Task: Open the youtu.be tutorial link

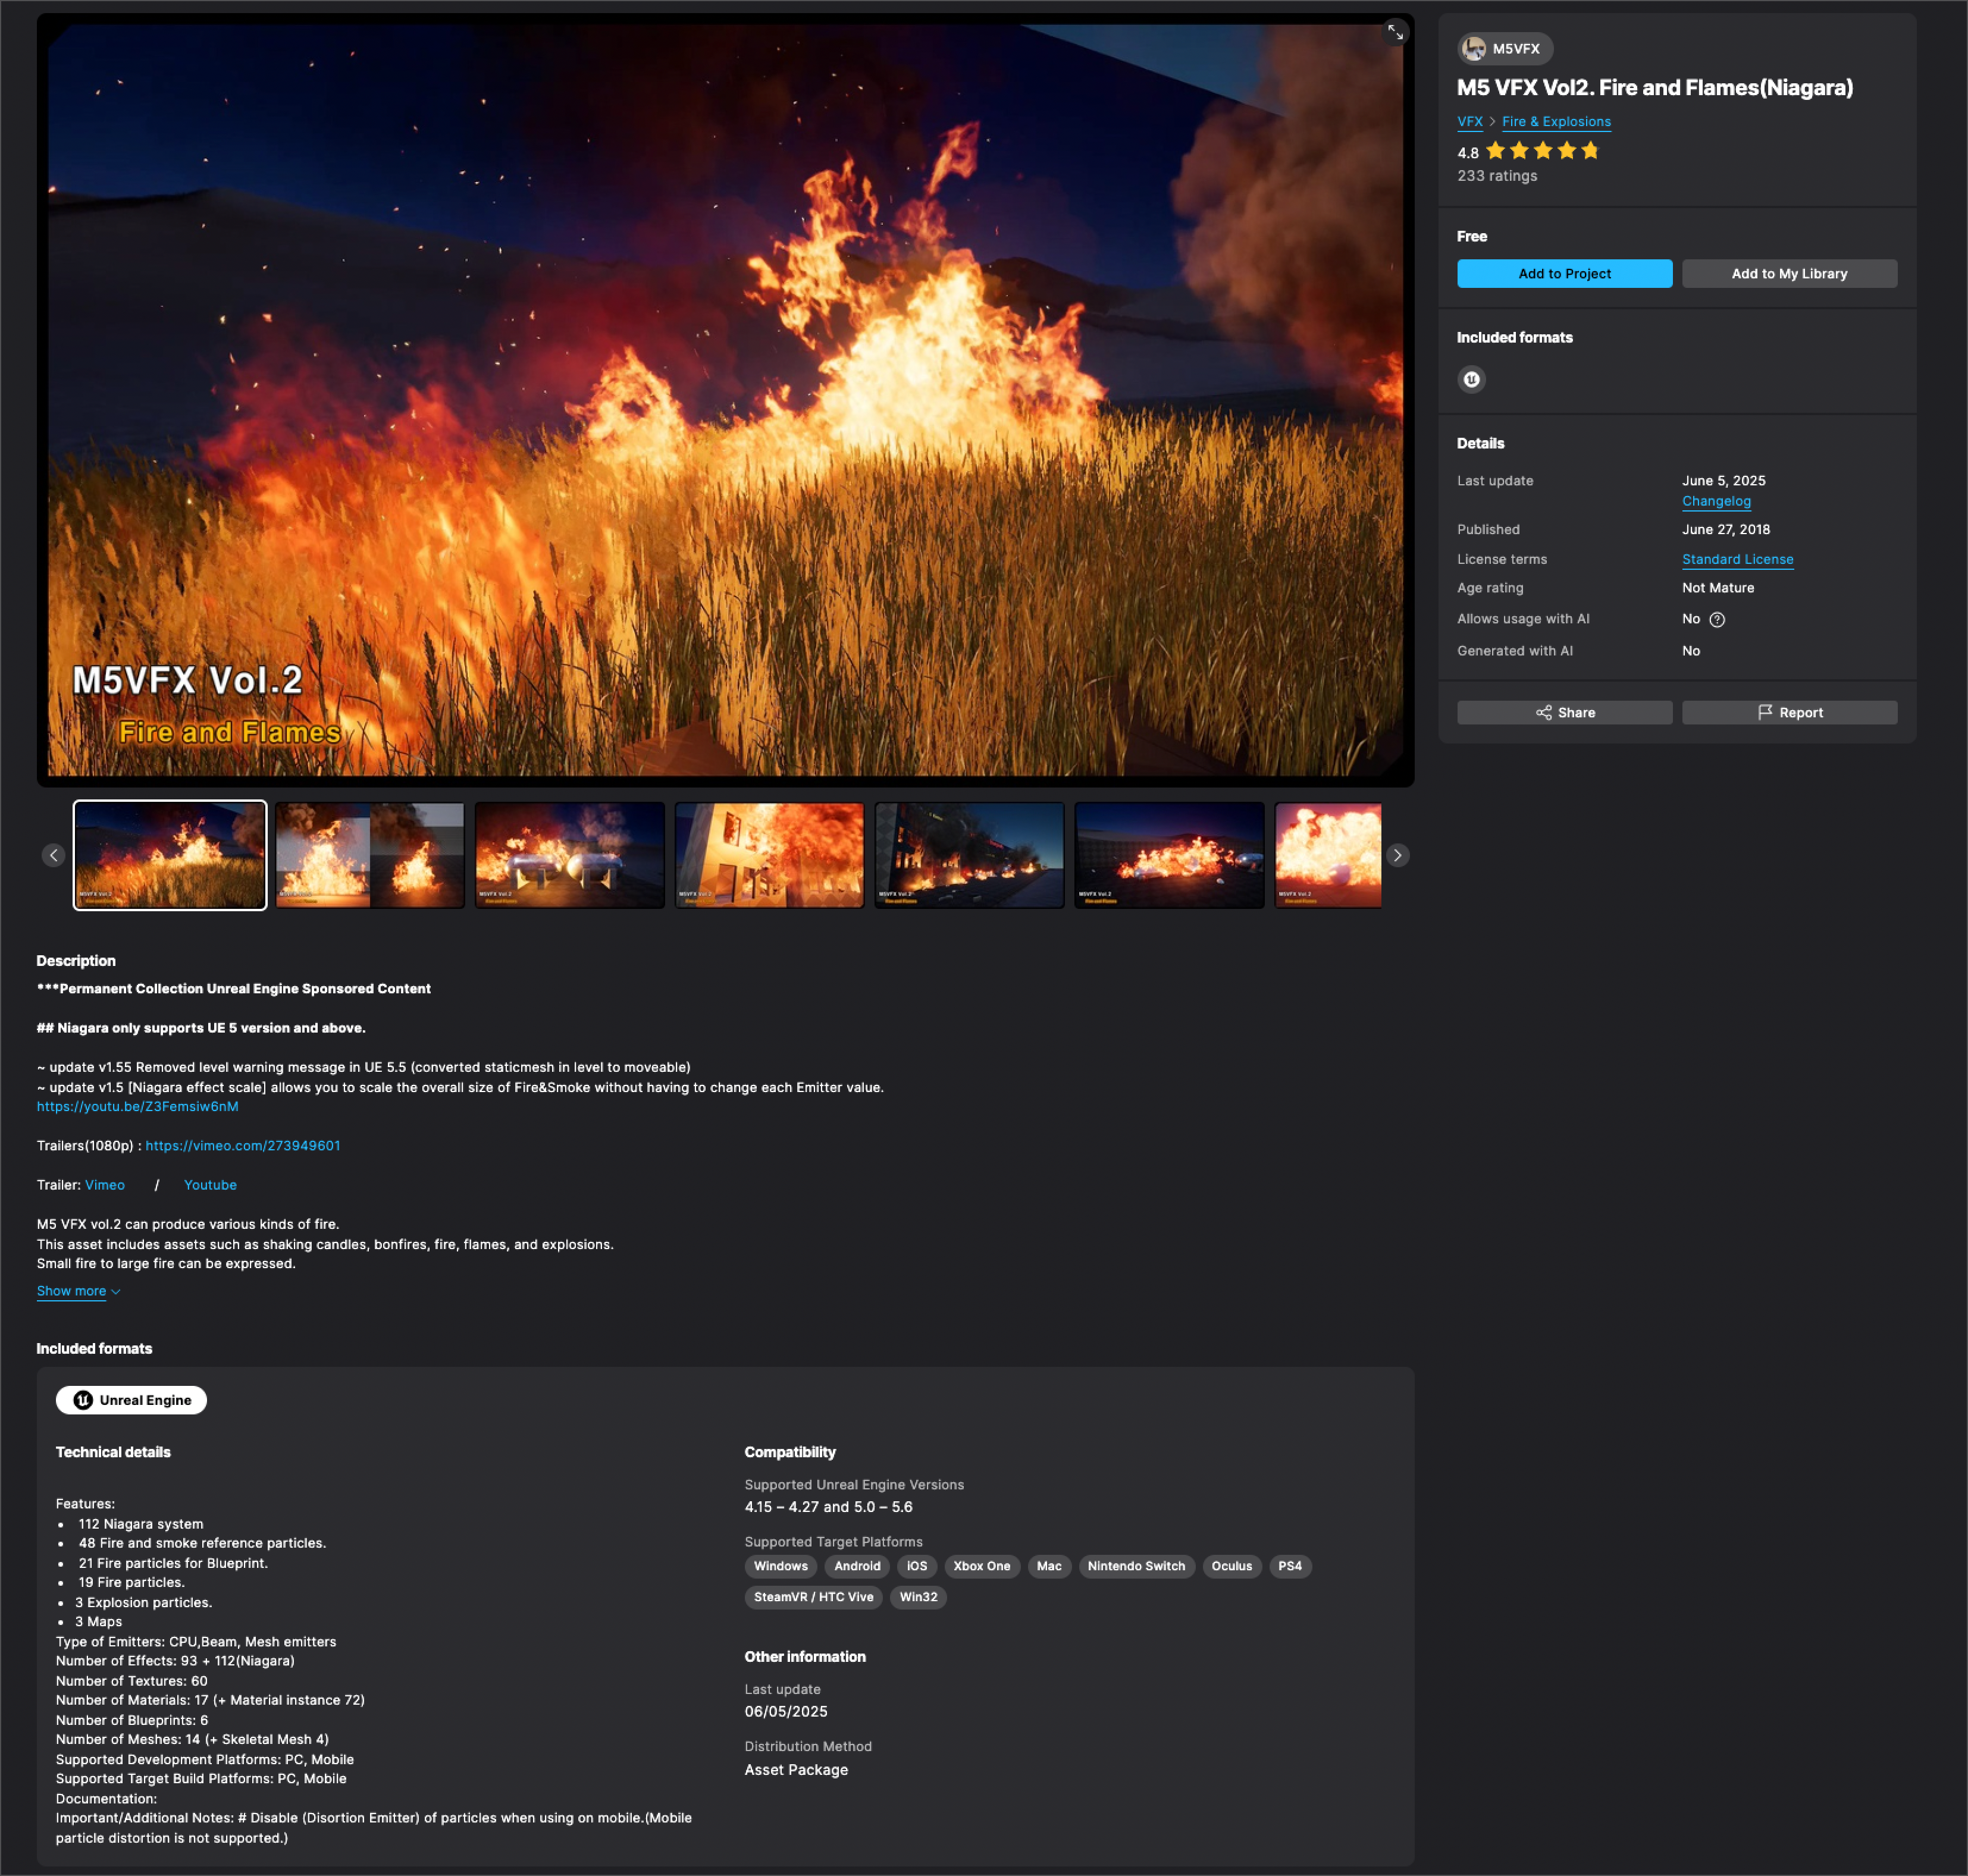Action: pyautogui.click(x=137, y=1106)
